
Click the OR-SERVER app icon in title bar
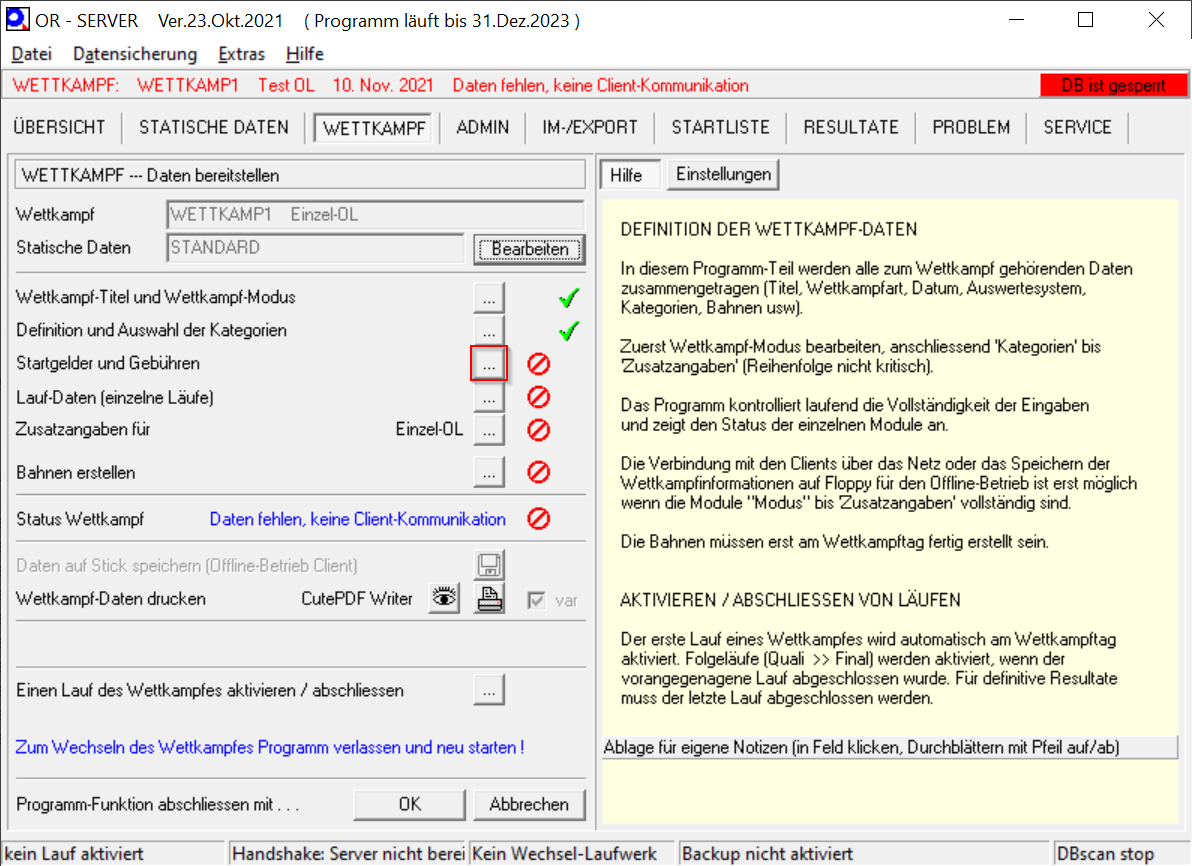tap(15, 20)
